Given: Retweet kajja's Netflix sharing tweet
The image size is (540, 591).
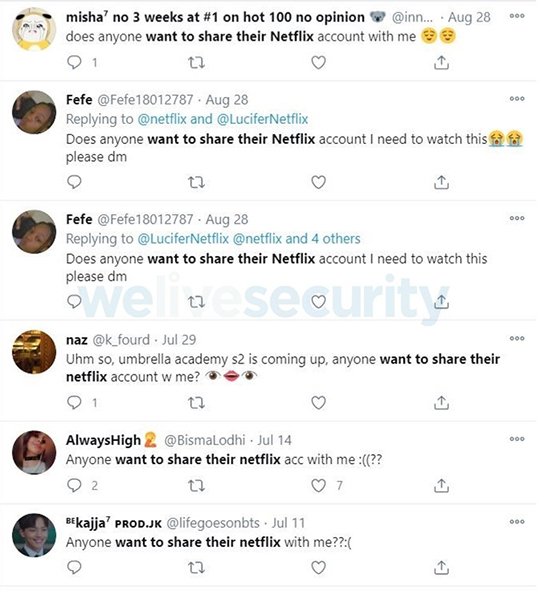Looking at the screenshot, I should click(x=196, y=568).
